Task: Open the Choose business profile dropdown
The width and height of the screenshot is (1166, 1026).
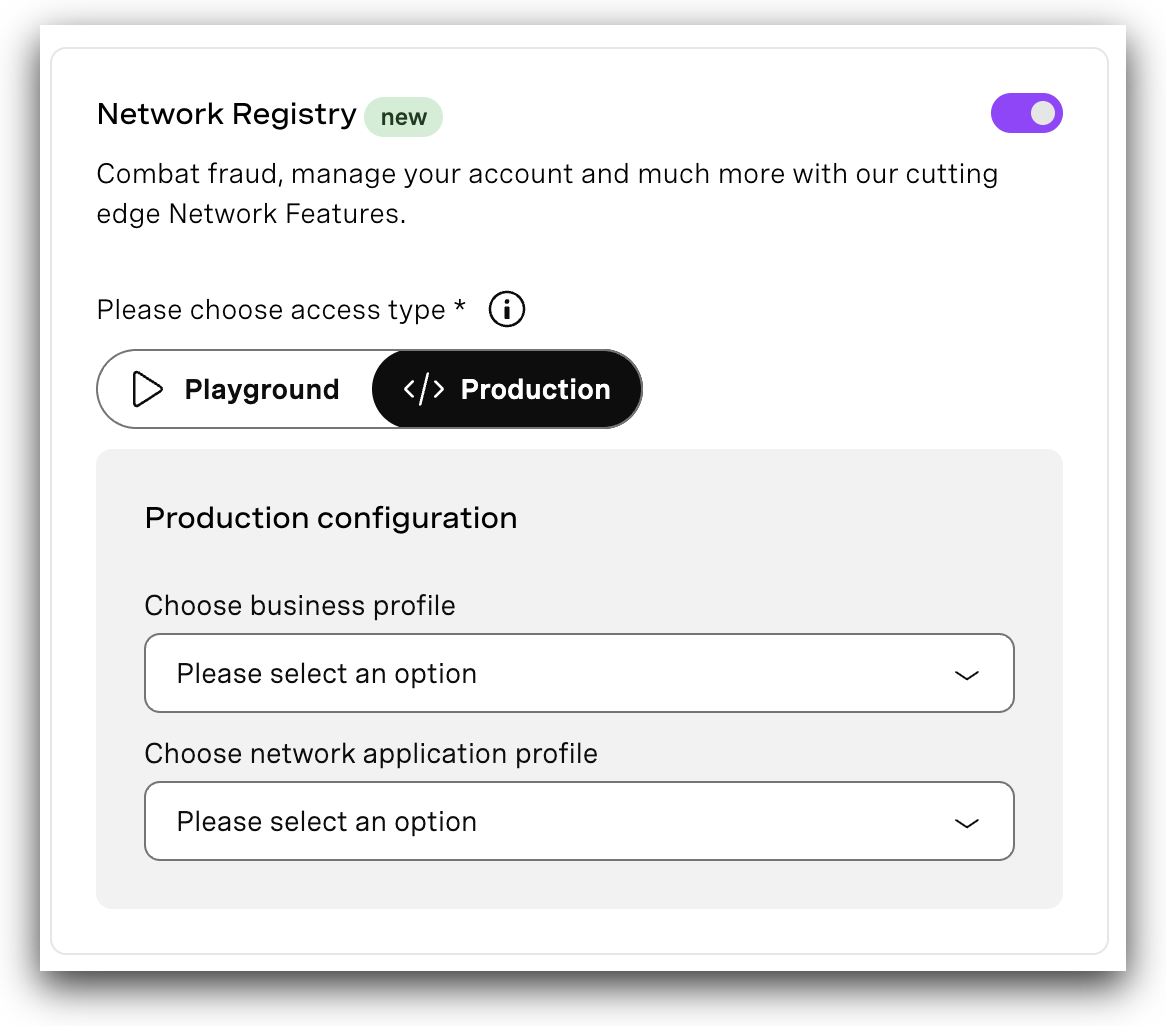Action: click(x=580, y=673)
